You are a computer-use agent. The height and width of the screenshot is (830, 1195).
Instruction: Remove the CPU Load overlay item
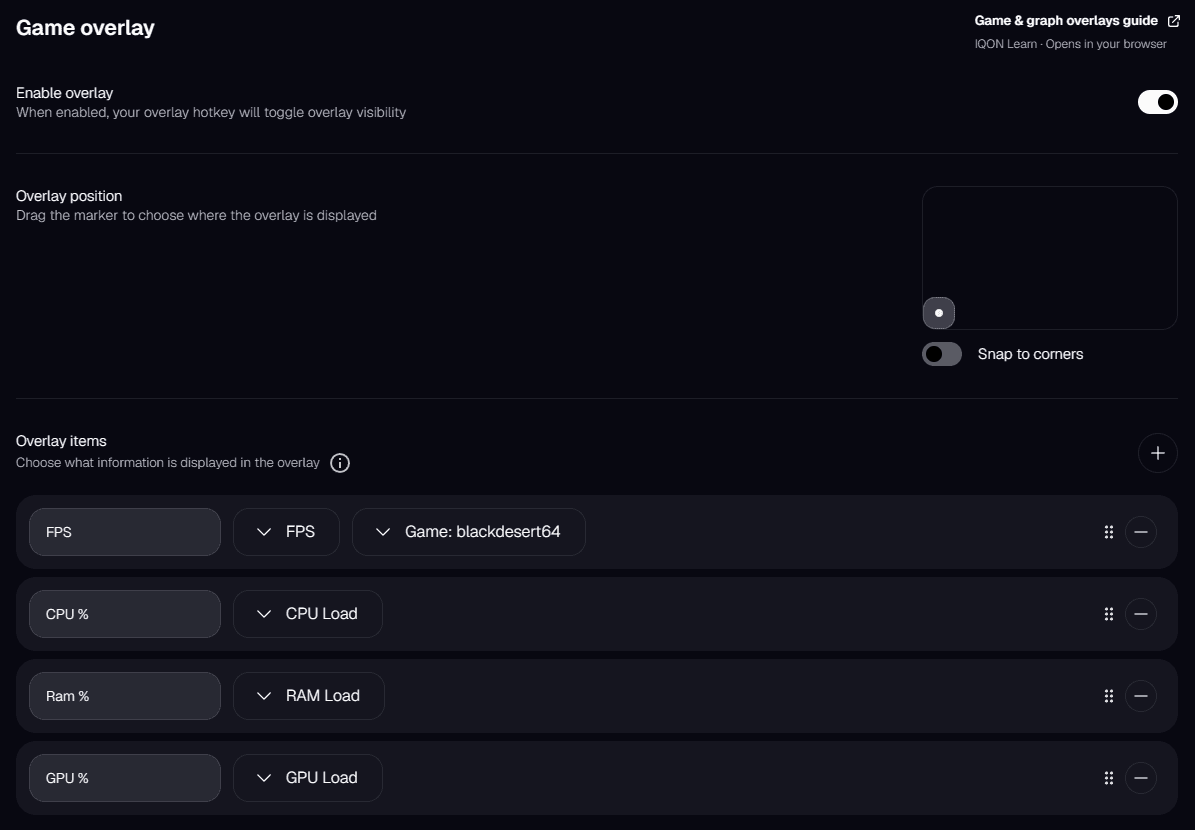[1140, 614]
